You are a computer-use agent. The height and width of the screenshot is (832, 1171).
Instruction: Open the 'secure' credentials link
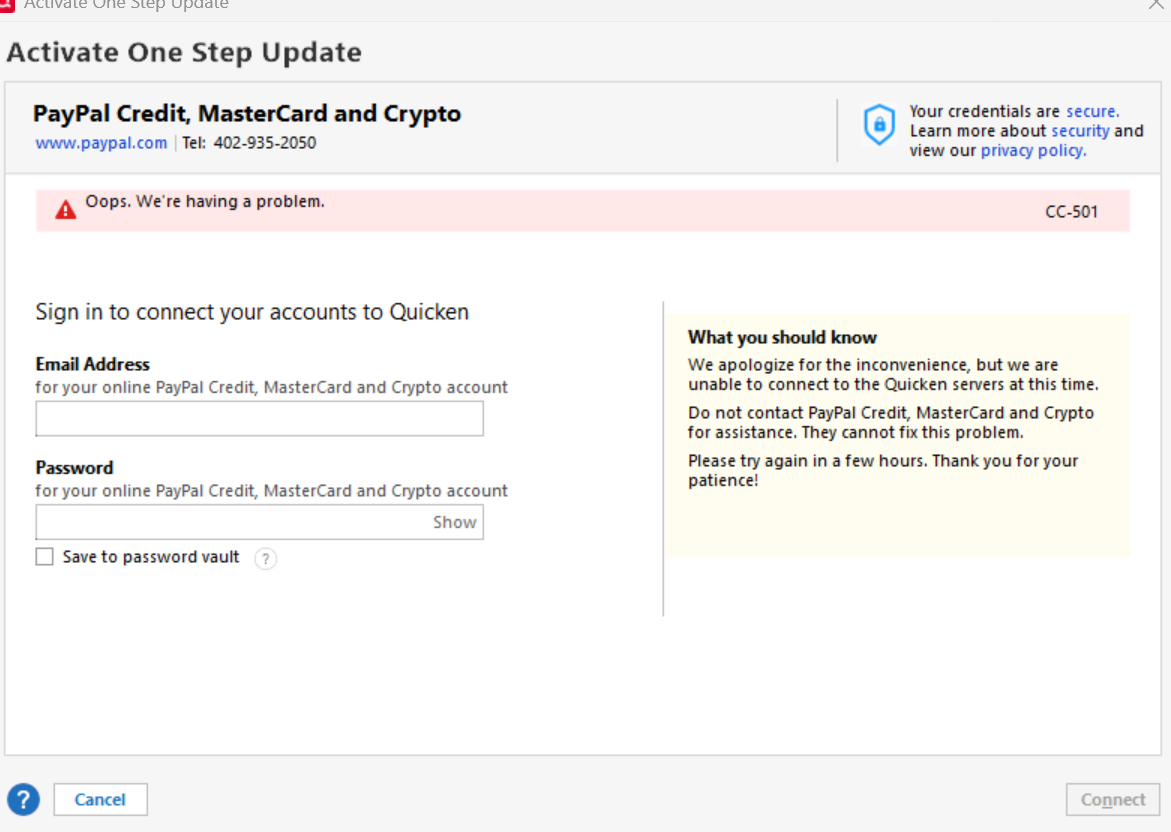(x=1093, y=111)
